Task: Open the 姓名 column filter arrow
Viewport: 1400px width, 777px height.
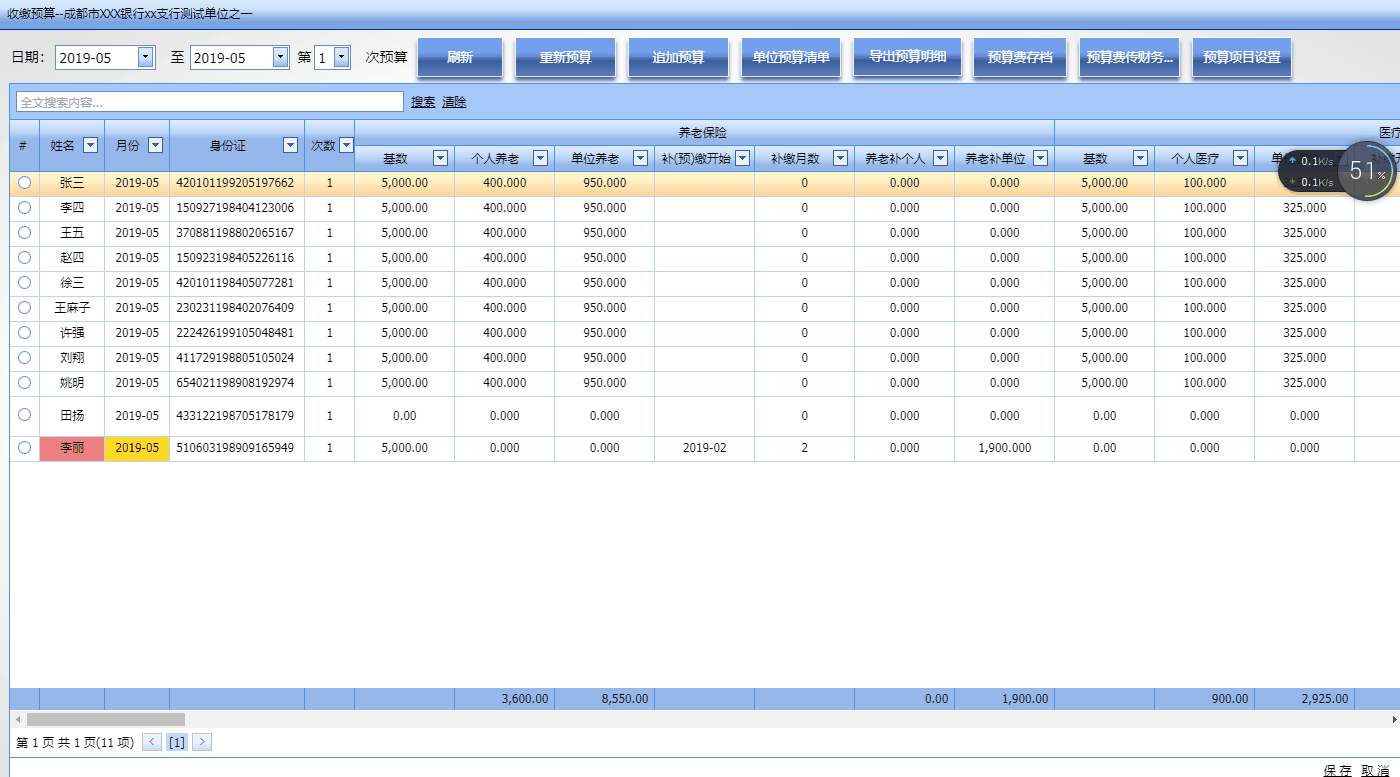Action: pyautogui.click(x=90, y=146)
